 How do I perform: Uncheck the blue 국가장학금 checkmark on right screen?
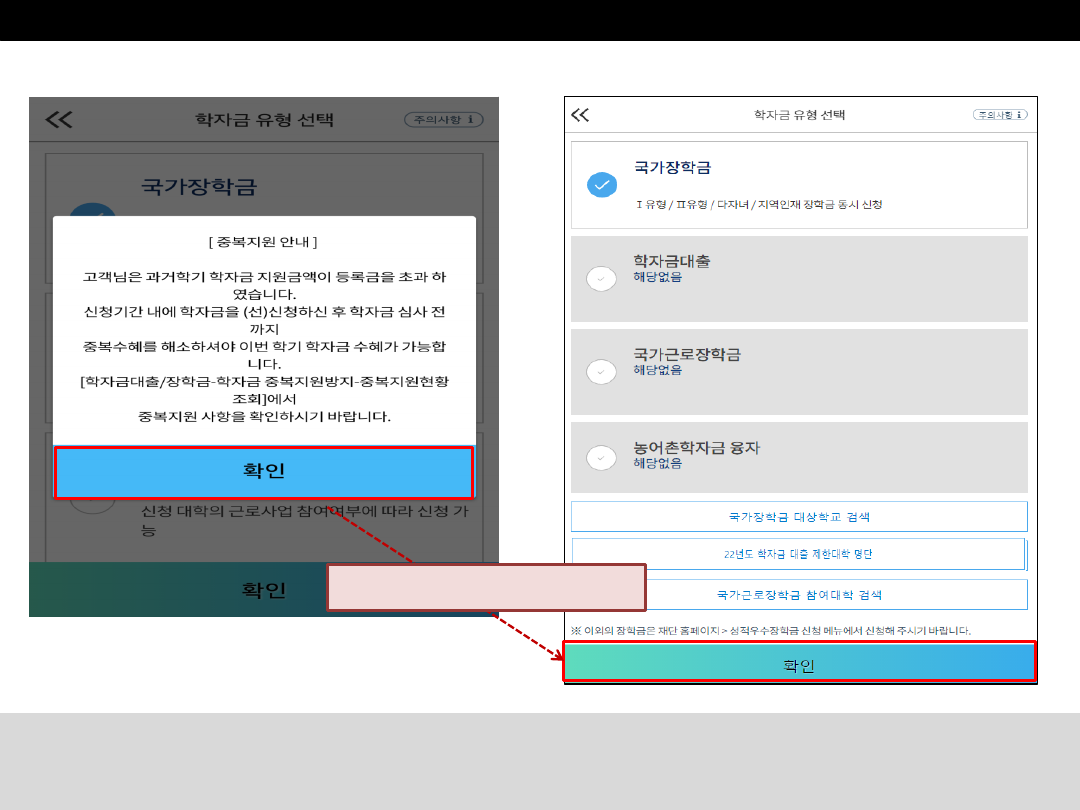602,185
